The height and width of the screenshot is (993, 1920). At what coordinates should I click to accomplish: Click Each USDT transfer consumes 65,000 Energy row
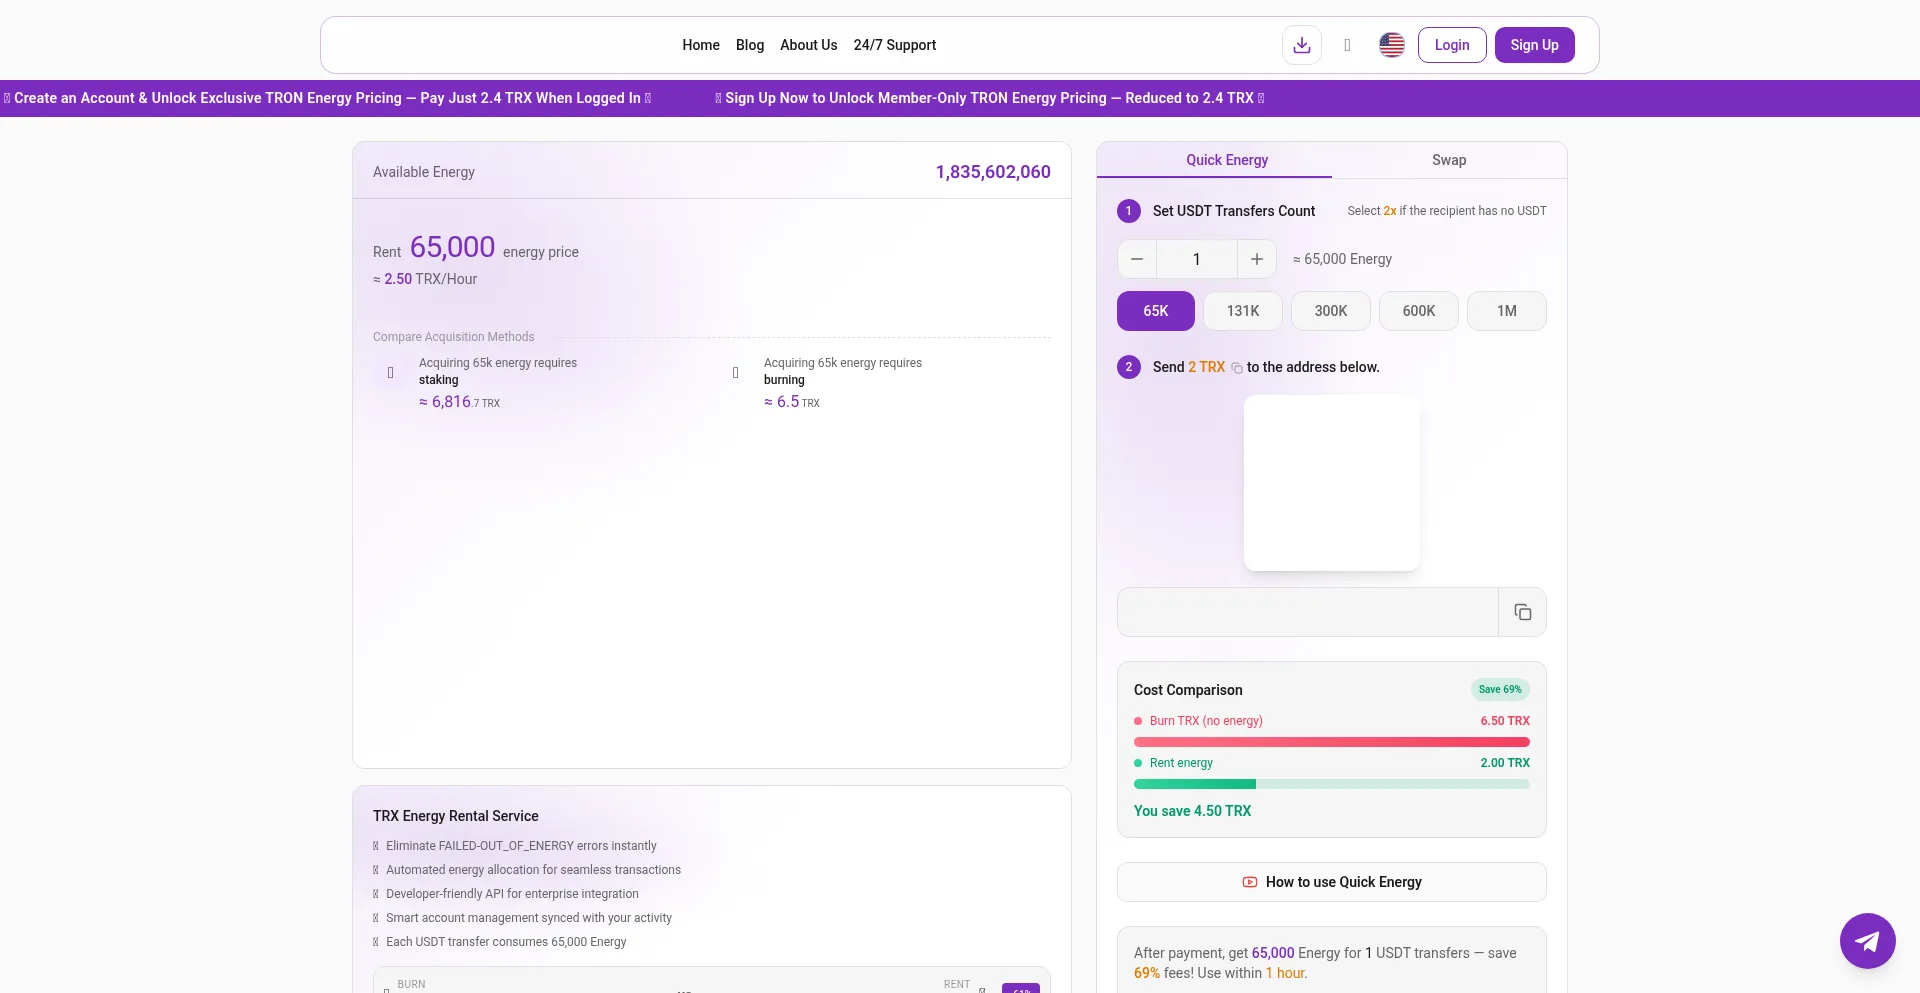pos(500,942)
